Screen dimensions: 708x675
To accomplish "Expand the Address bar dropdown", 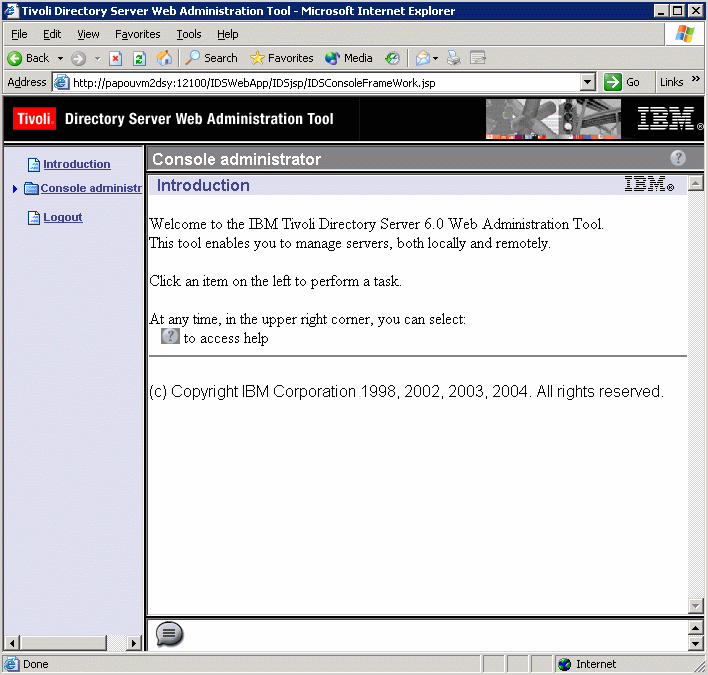I will click(x=587, y=82).
